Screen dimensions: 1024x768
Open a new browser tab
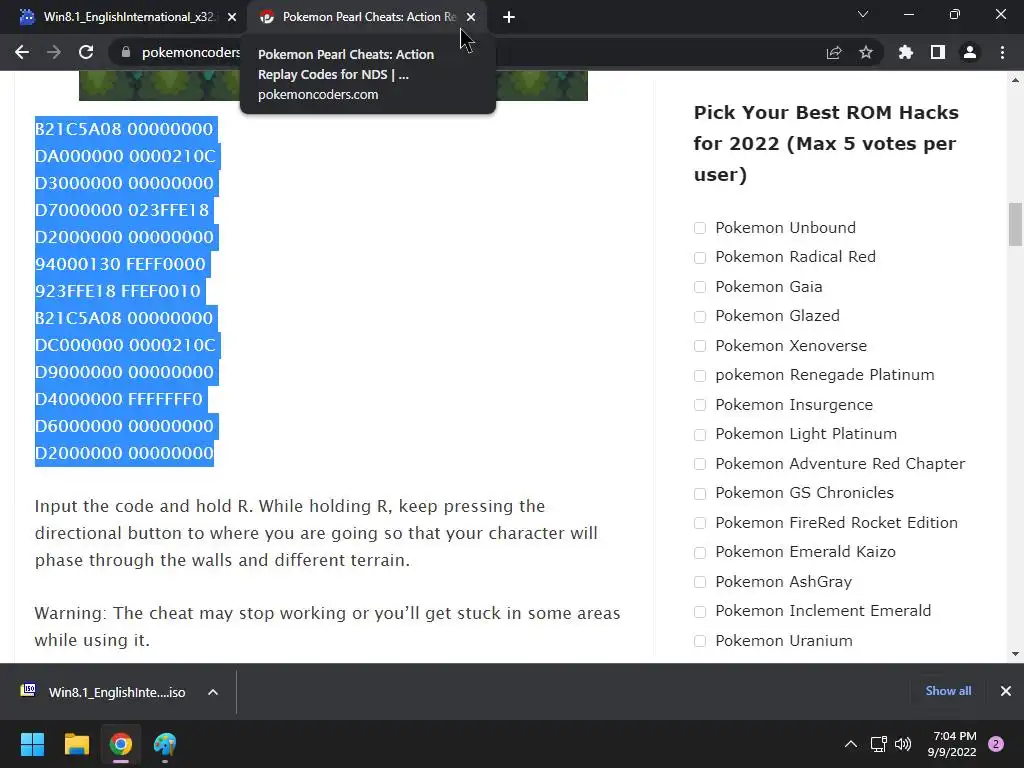(x=509, y=17)
